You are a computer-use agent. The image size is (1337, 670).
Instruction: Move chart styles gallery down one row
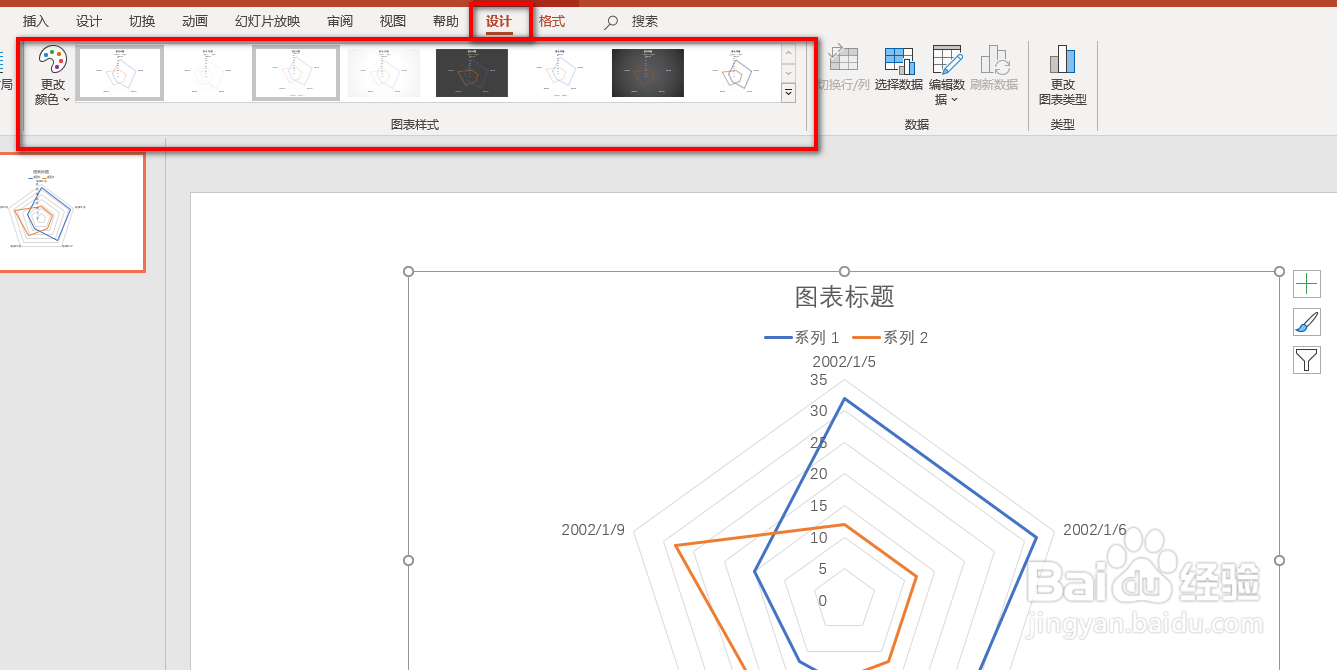pos(788,73)
